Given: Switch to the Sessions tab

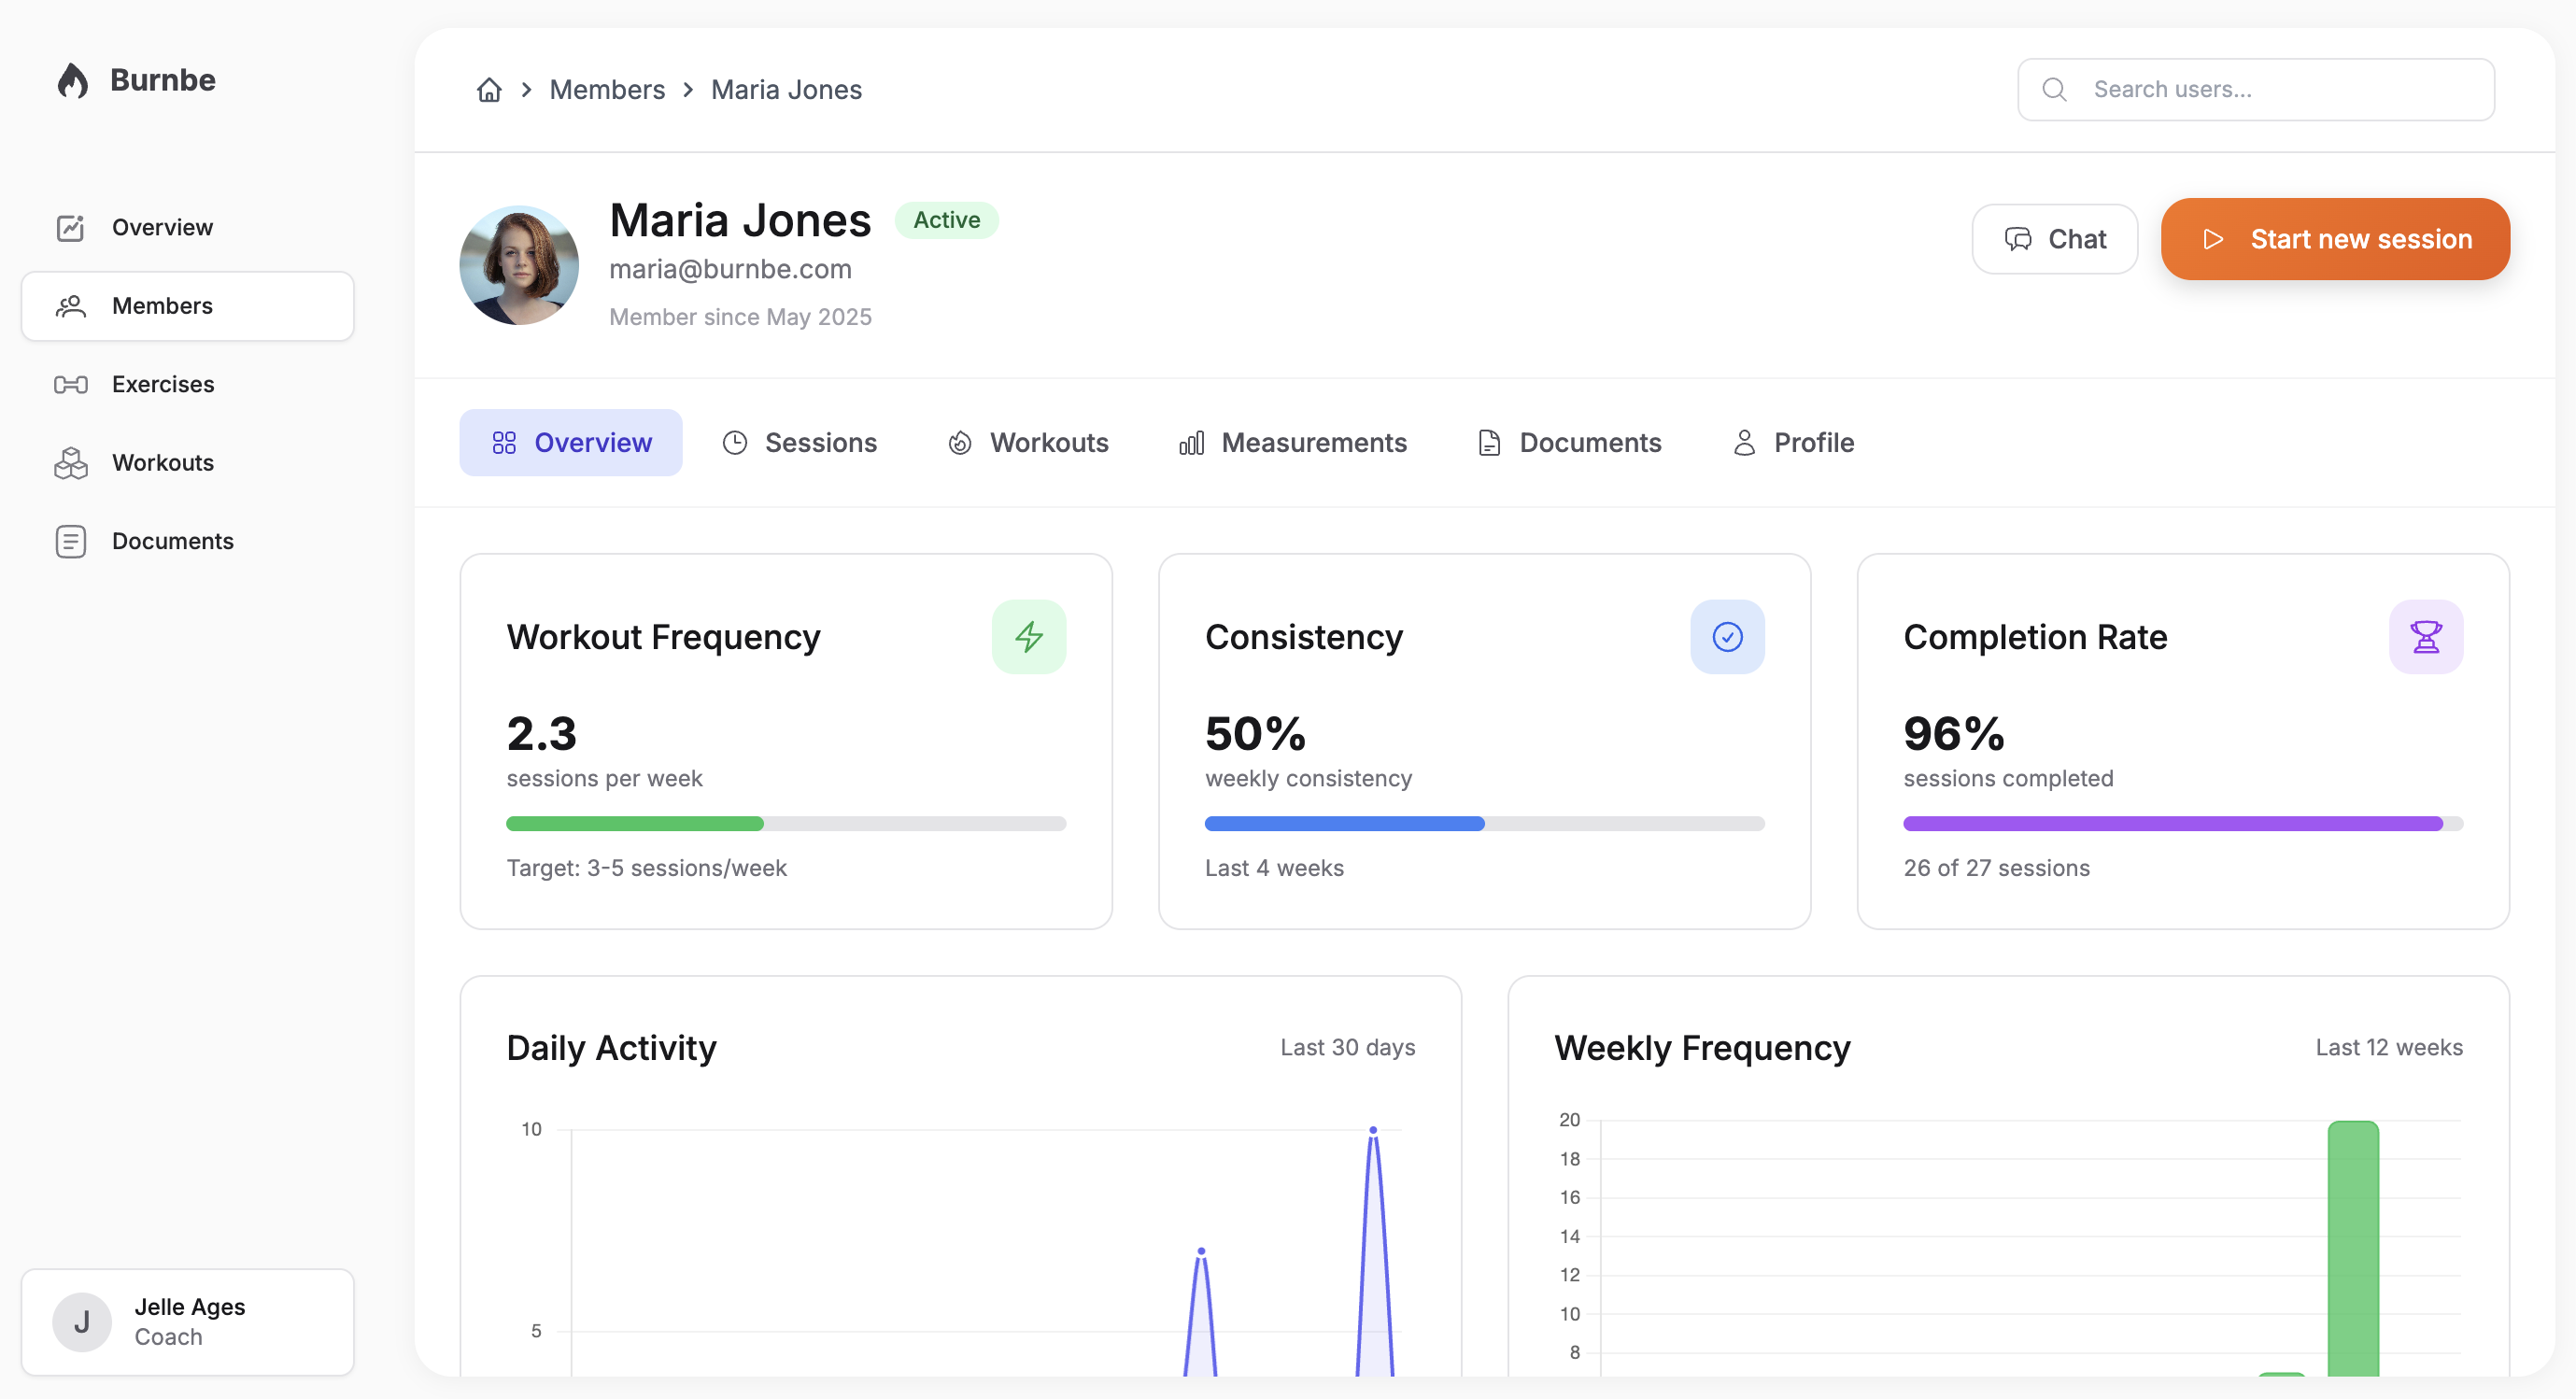Looking at the screenshot, I should tap(800, 443).
